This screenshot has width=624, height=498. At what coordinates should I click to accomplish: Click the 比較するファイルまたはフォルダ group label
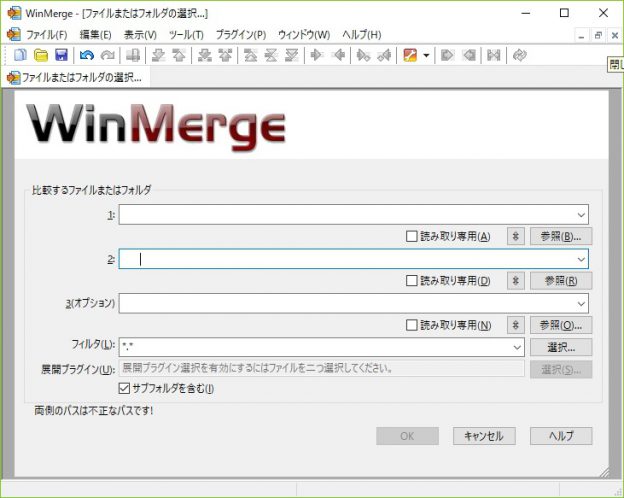click(x=92, y=190)
